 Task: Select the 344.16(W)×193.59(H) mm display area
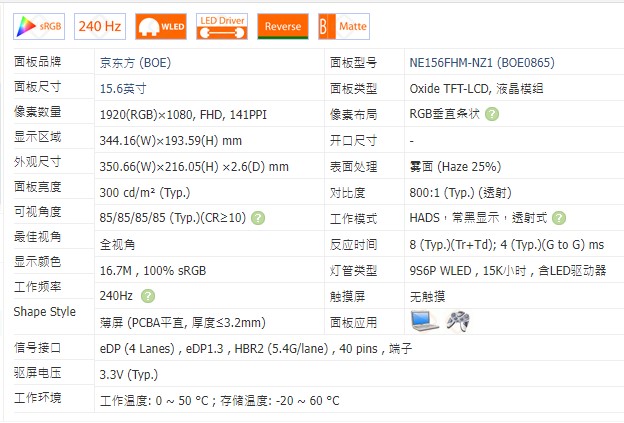(171, 140)
